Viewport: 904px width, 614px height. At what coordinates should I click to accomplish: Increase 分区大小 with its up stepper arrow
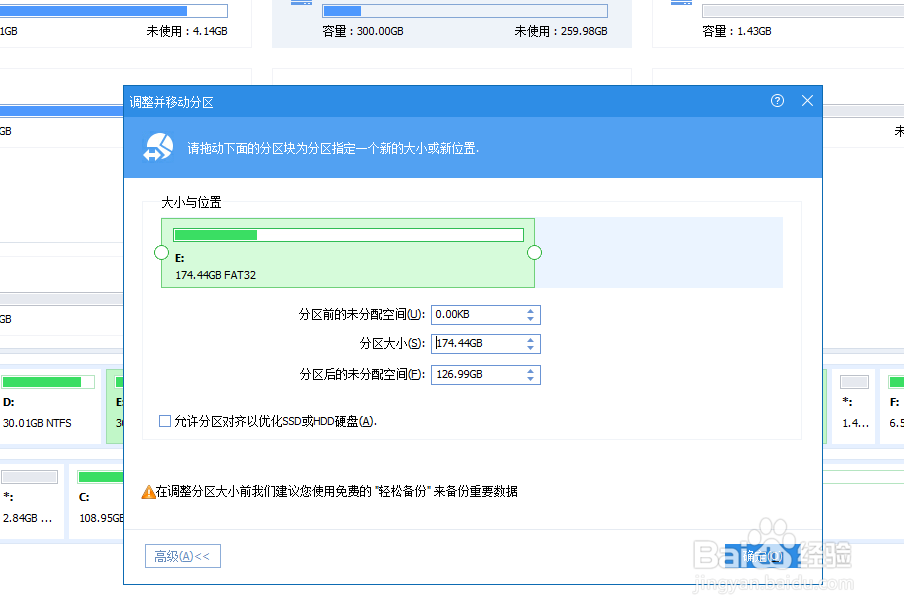tap(533, 338)
